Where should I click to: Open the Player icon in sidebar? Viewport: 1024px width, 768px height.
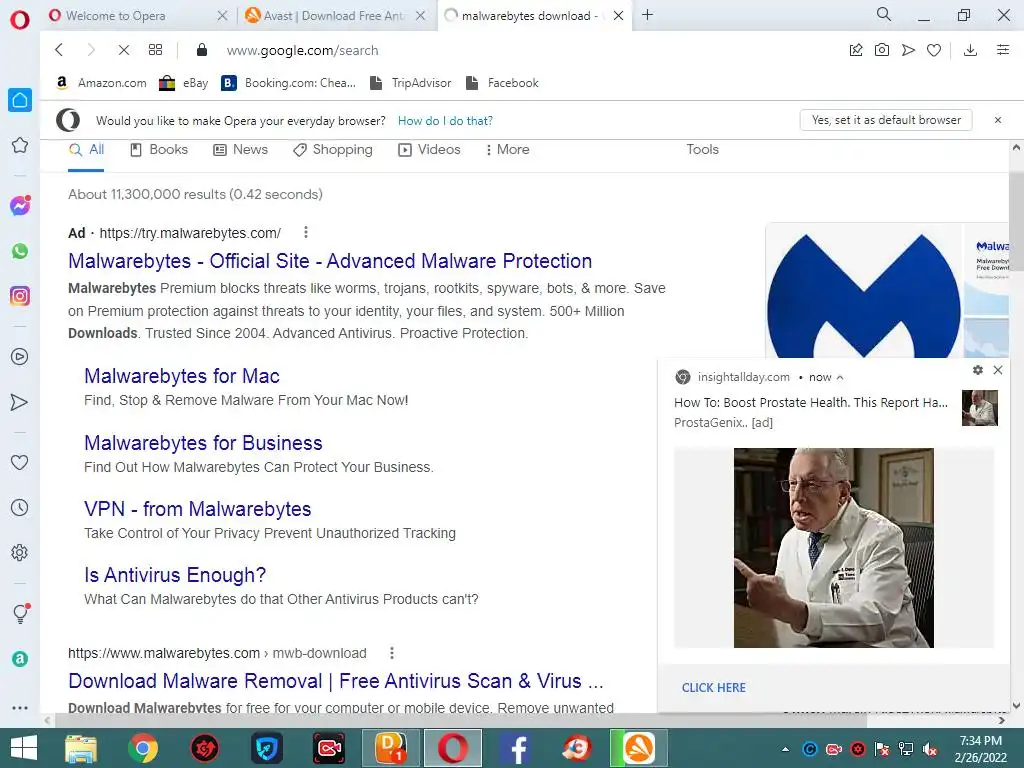click(x=20, y=357)
